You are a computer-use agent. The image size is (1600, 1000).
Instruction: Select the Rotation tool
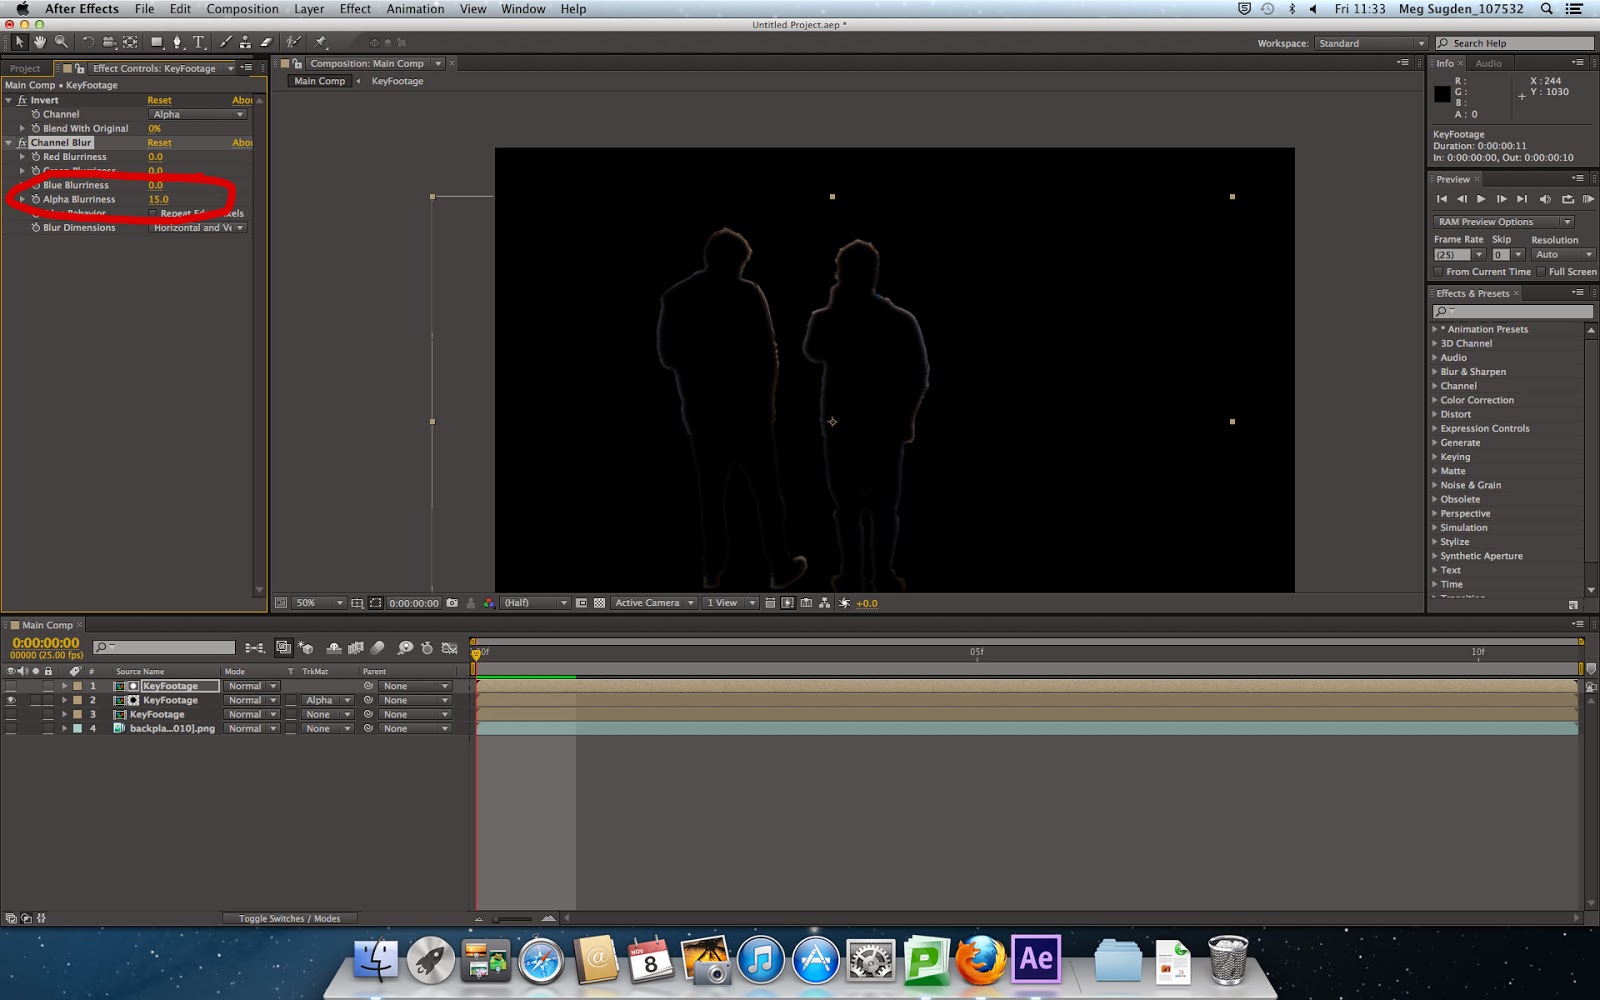pos(88,42)
